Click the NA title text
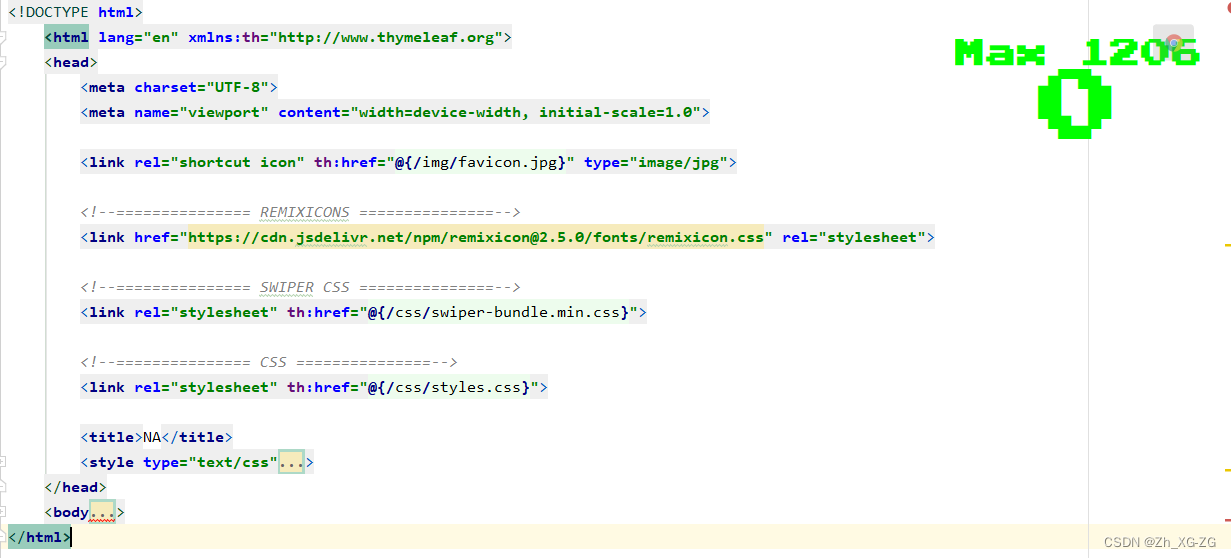Image resolution: width=1231 pixels, height=558 pixels. pos(152,437)
